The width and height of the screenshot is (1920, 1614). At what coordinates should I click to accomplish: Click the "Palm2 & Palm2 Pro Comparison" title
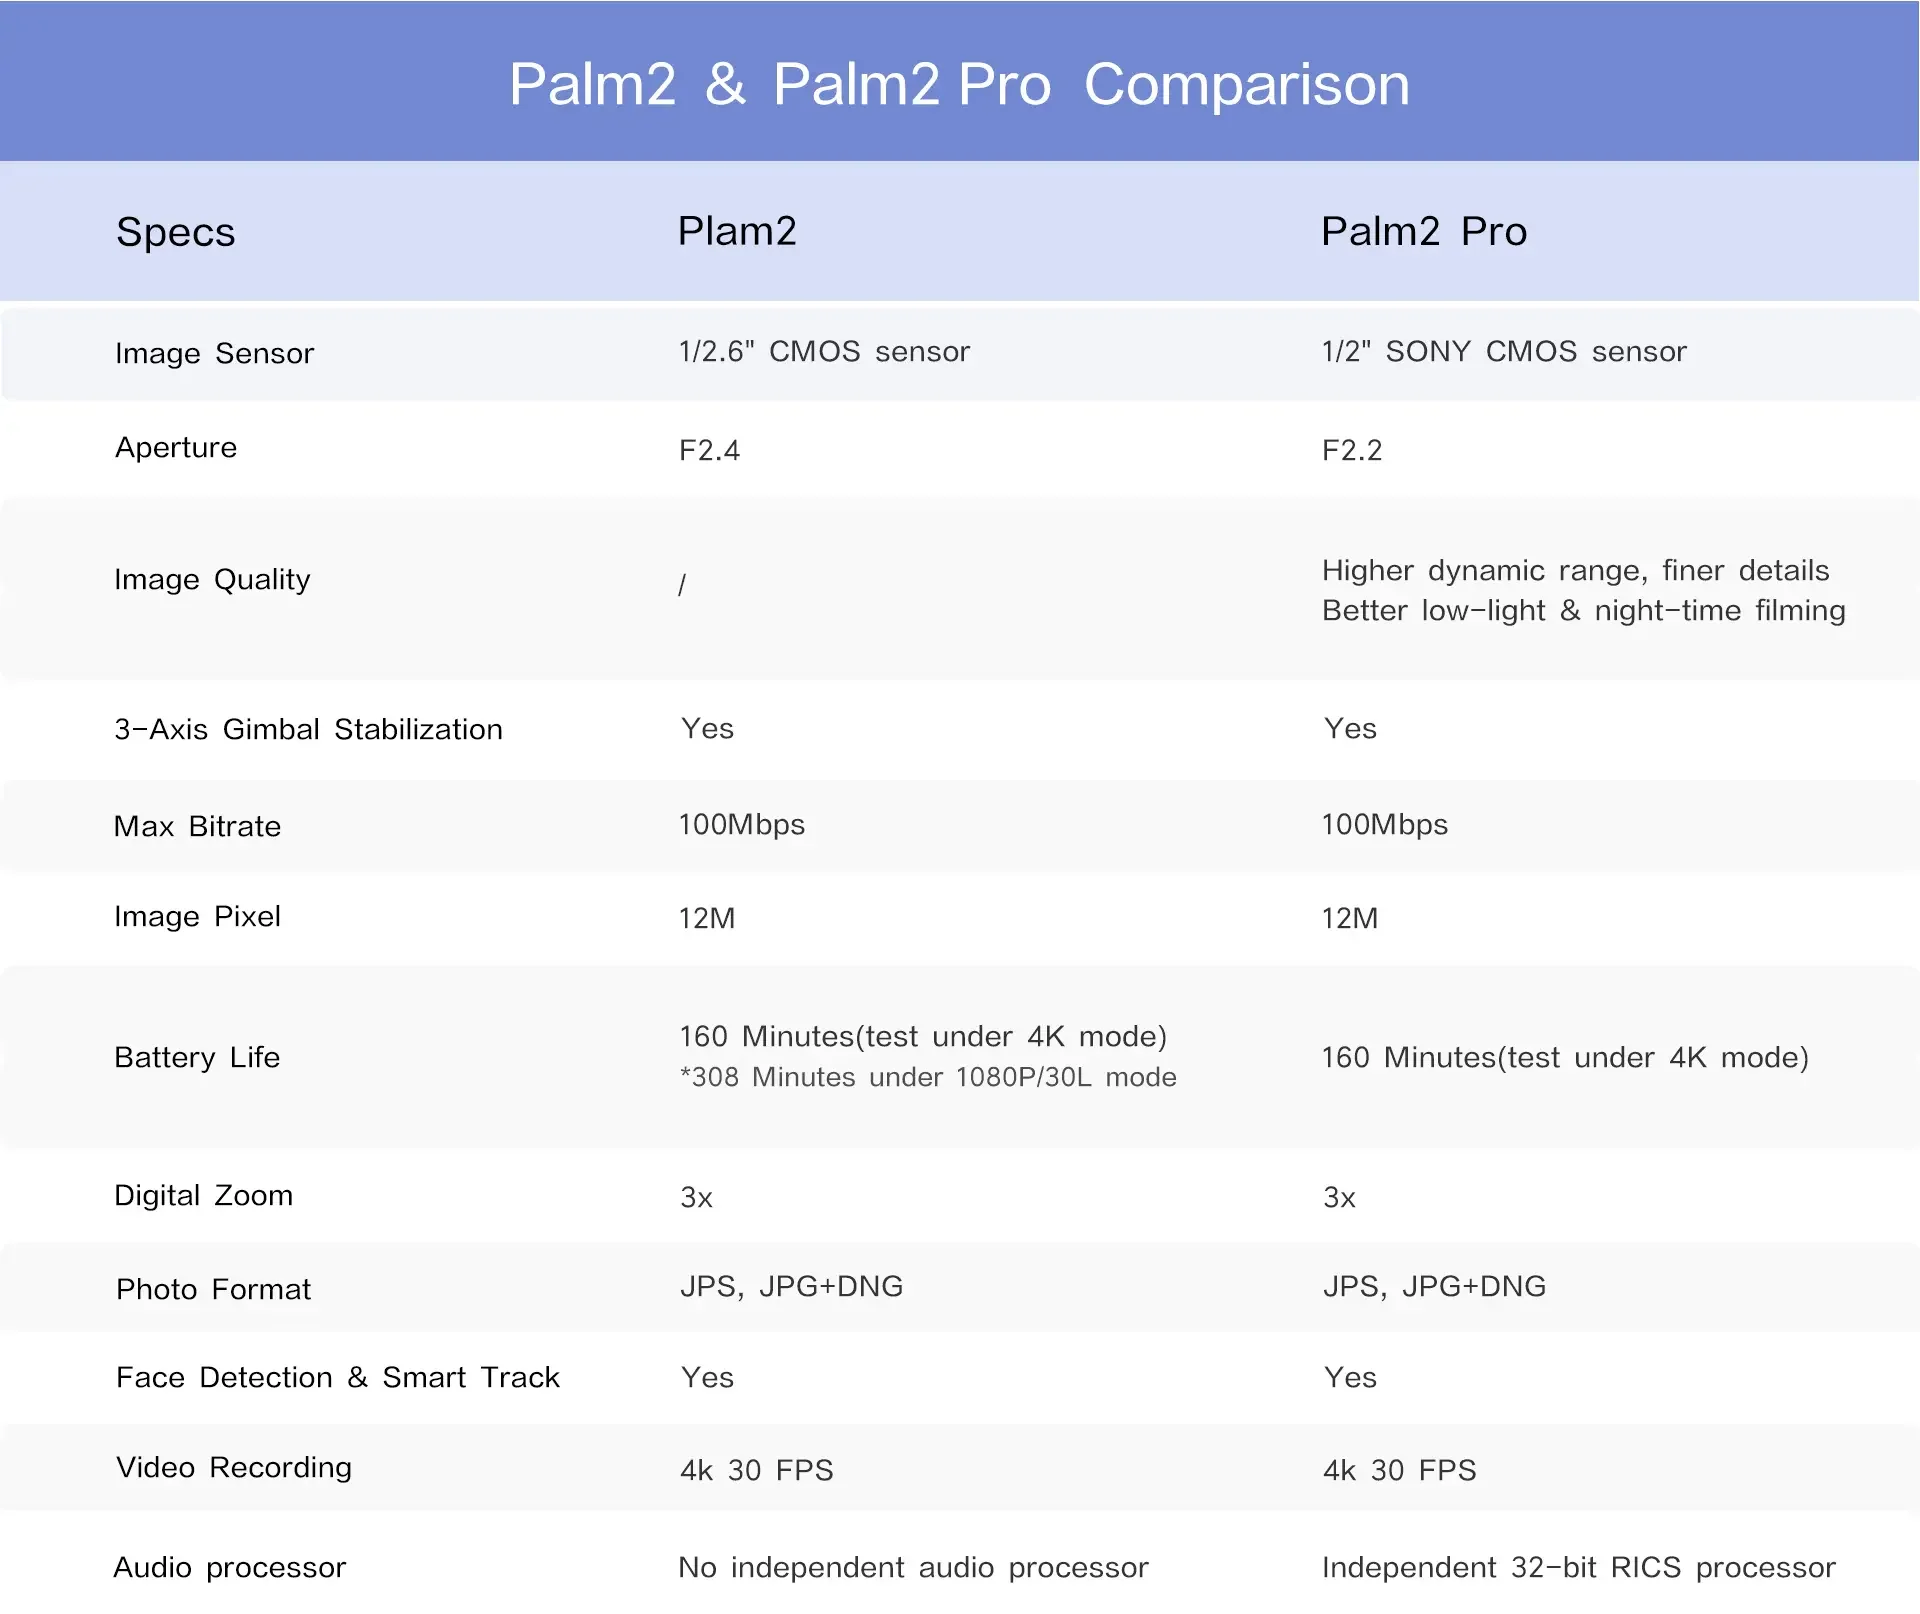(959, 84)
